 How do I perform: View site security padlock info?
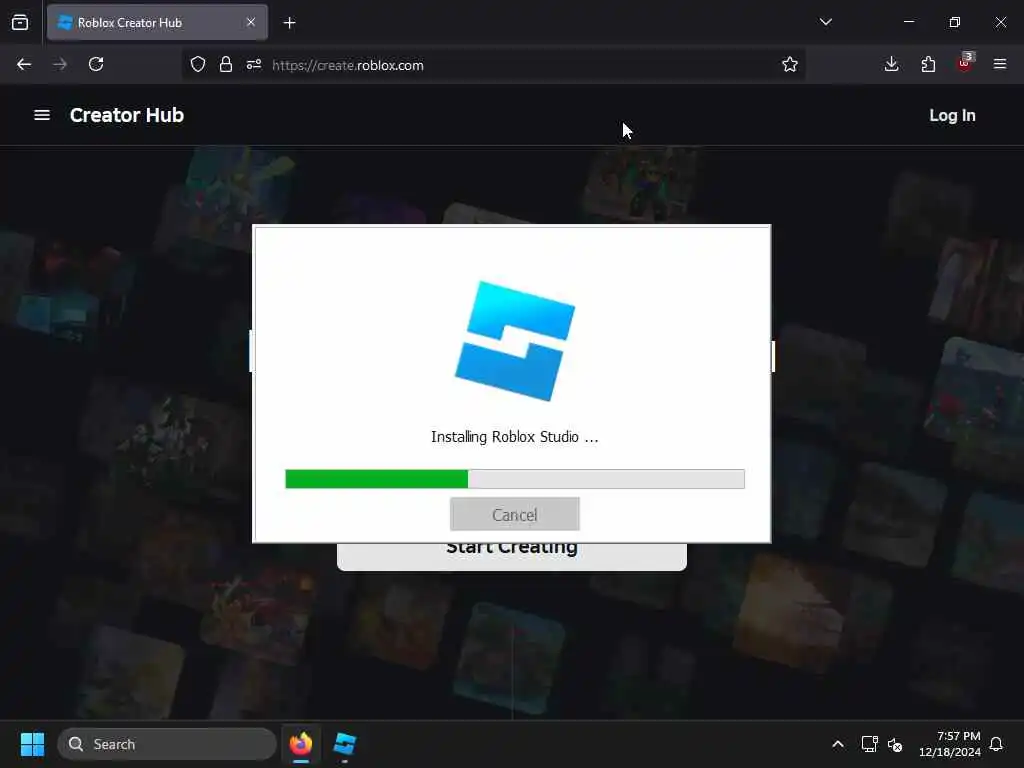pos(226,64)
